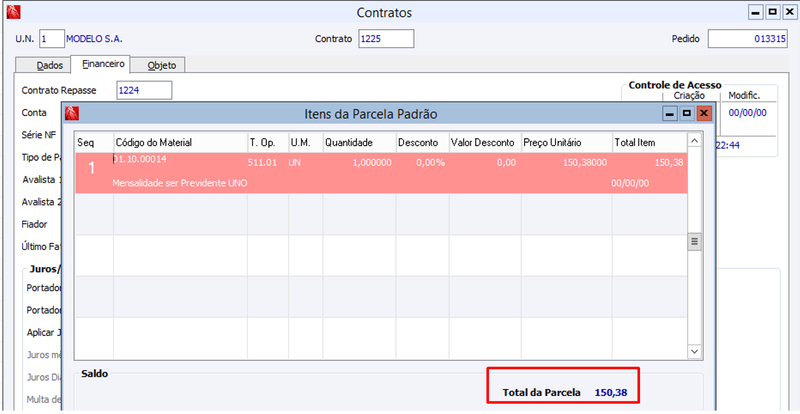800x414 pixels.
Task: Click the Contratos window app icon
Action: click(x=13, y=11)
